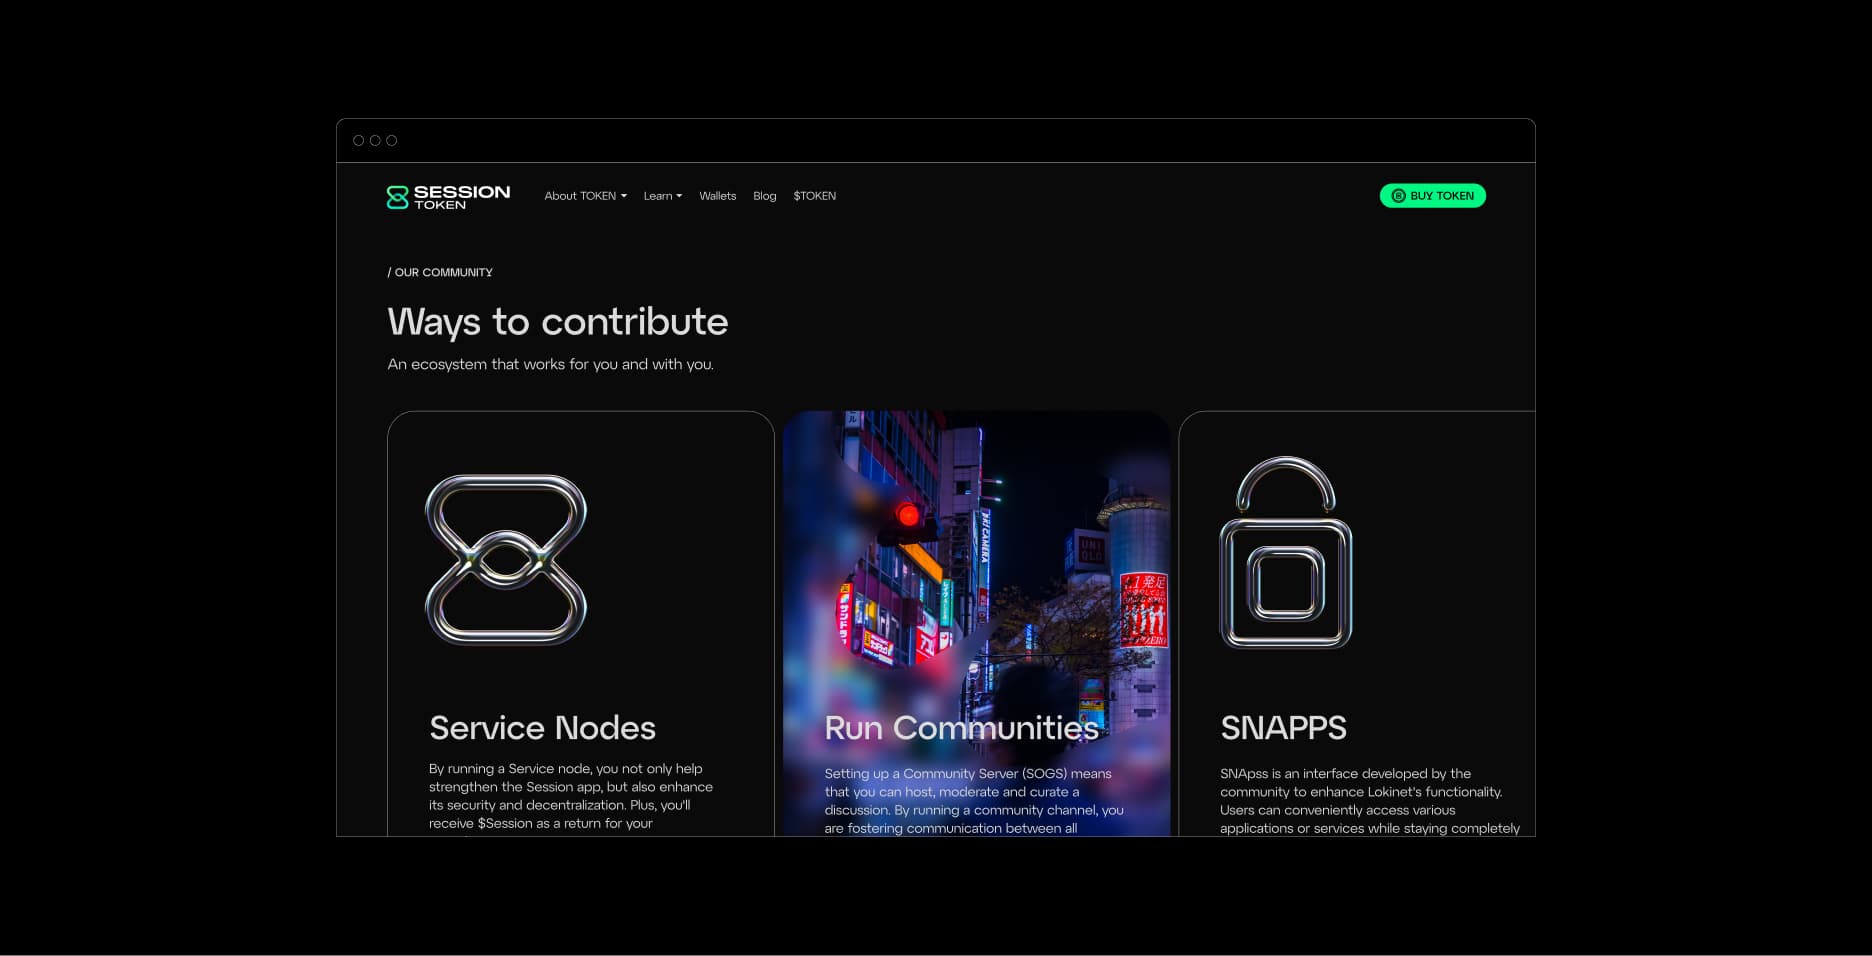Screen dimensions: 1872x956
Task: Select the $TOKEN nav item
Action: coord(814,196)
